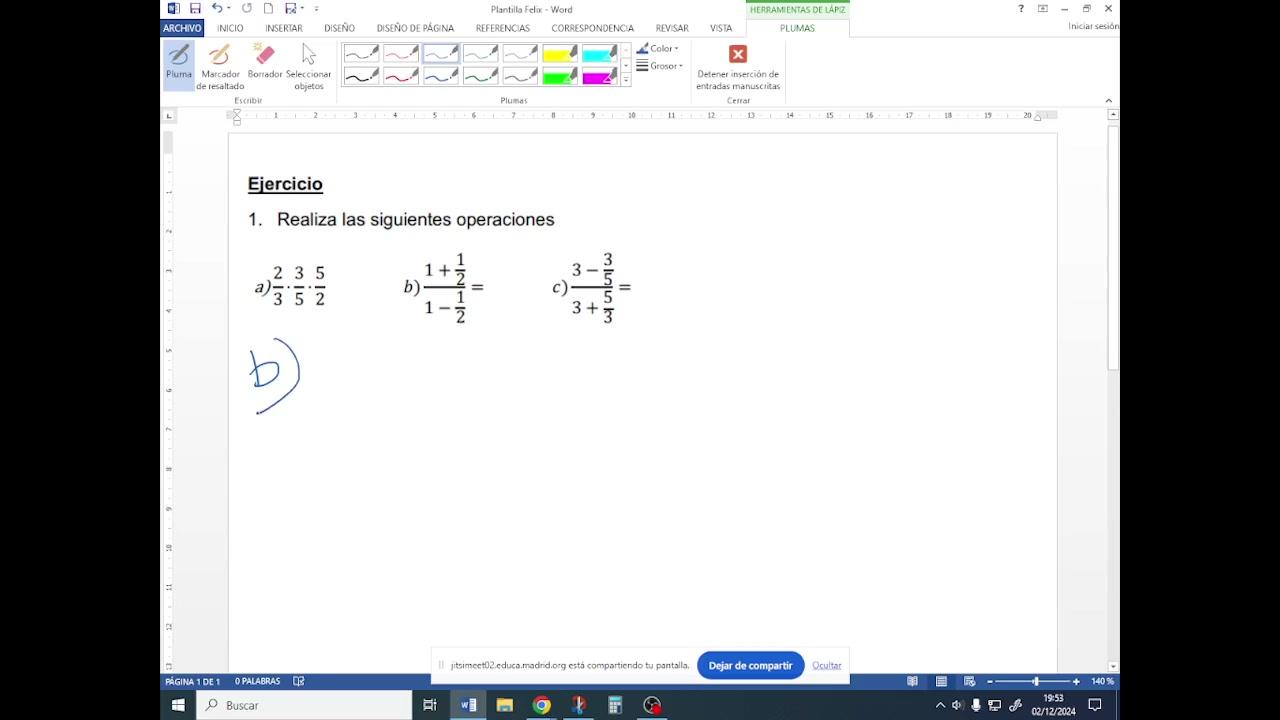Collapse the ribbon with chevron

point(1108,100)
